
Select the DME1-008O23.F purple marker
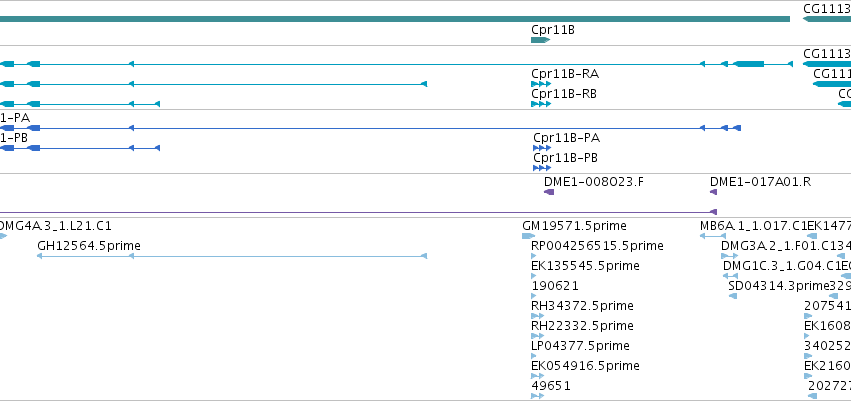tap(549, 192)
